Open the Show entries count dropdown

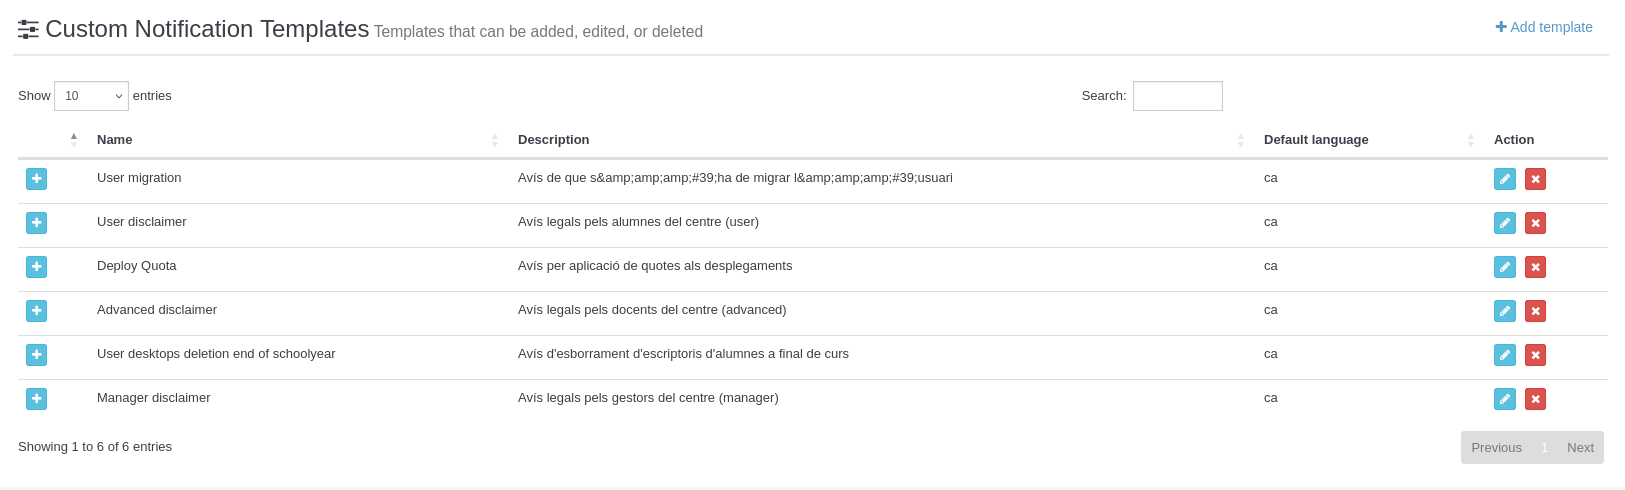click(91, 96)
